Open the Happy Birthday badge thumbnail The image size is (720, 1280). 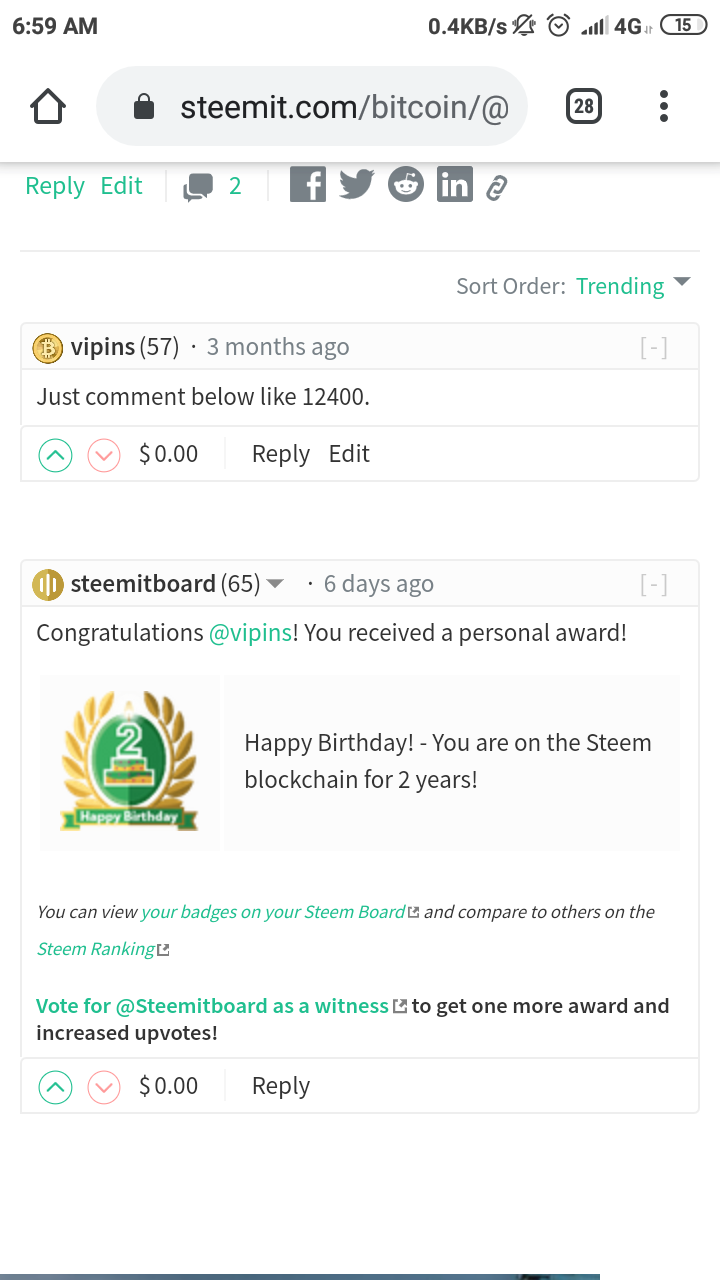pos(129,762)
